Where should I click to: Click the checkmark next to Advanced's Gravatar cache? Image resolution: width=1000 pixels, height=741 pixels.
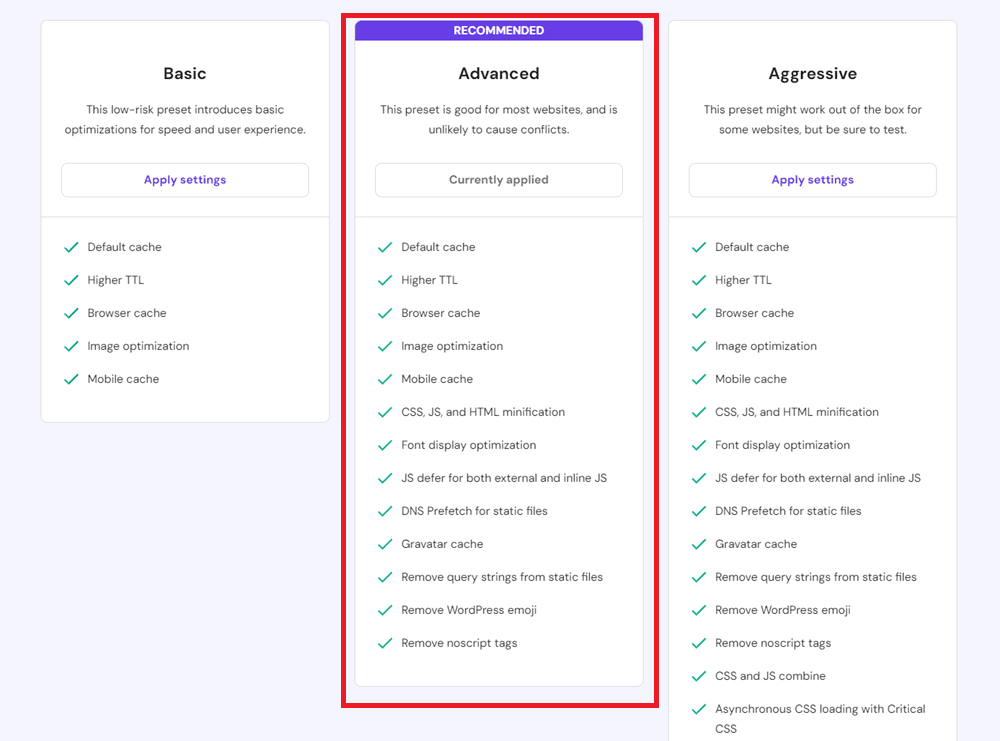(385, 544)
